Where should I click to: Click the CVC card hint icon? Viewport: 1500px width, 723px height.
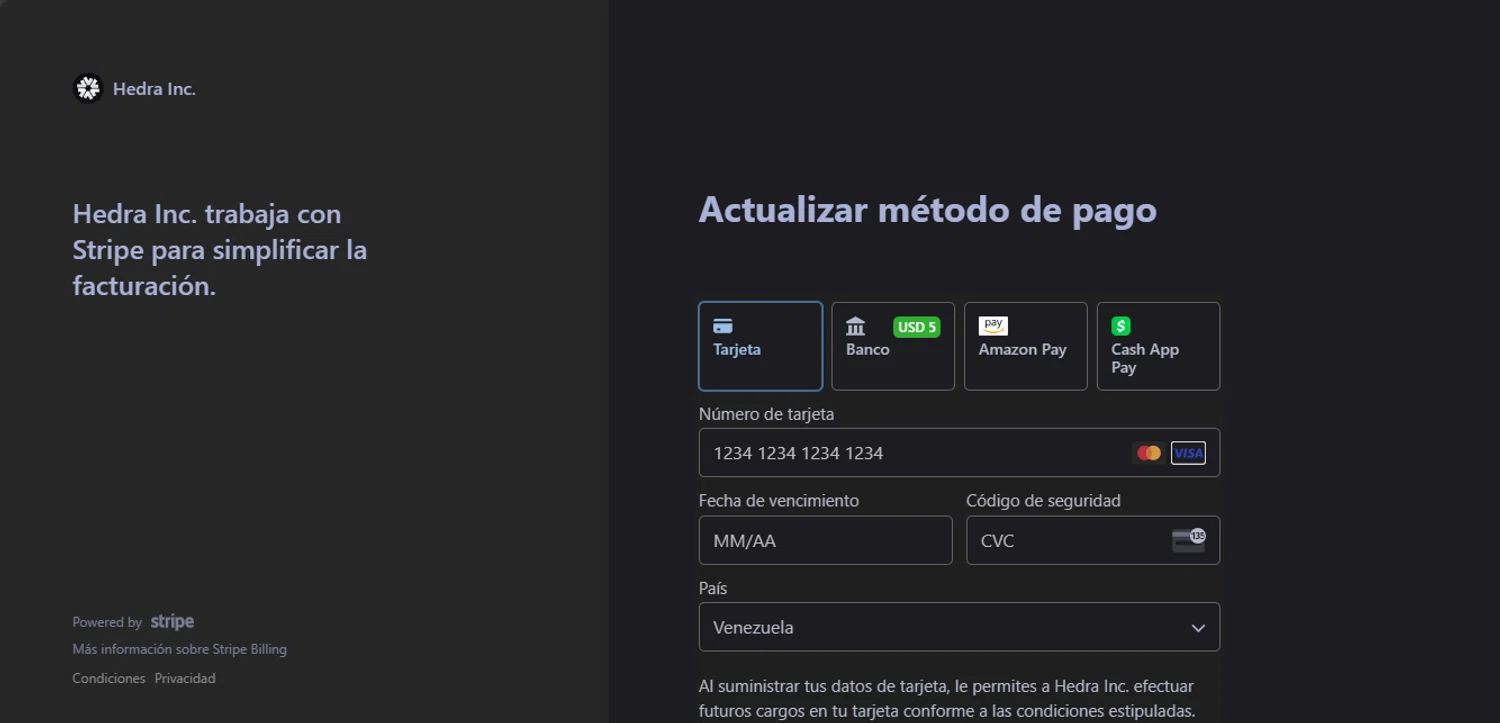click(x=1189, y=540)
